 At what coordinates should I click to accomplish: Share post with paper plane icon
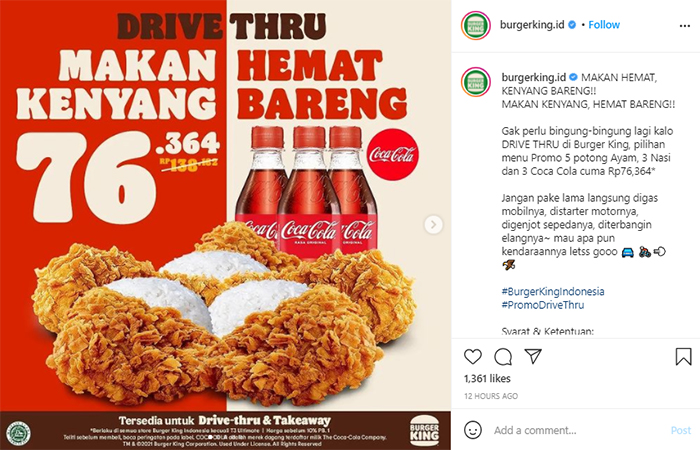(533, 356)
